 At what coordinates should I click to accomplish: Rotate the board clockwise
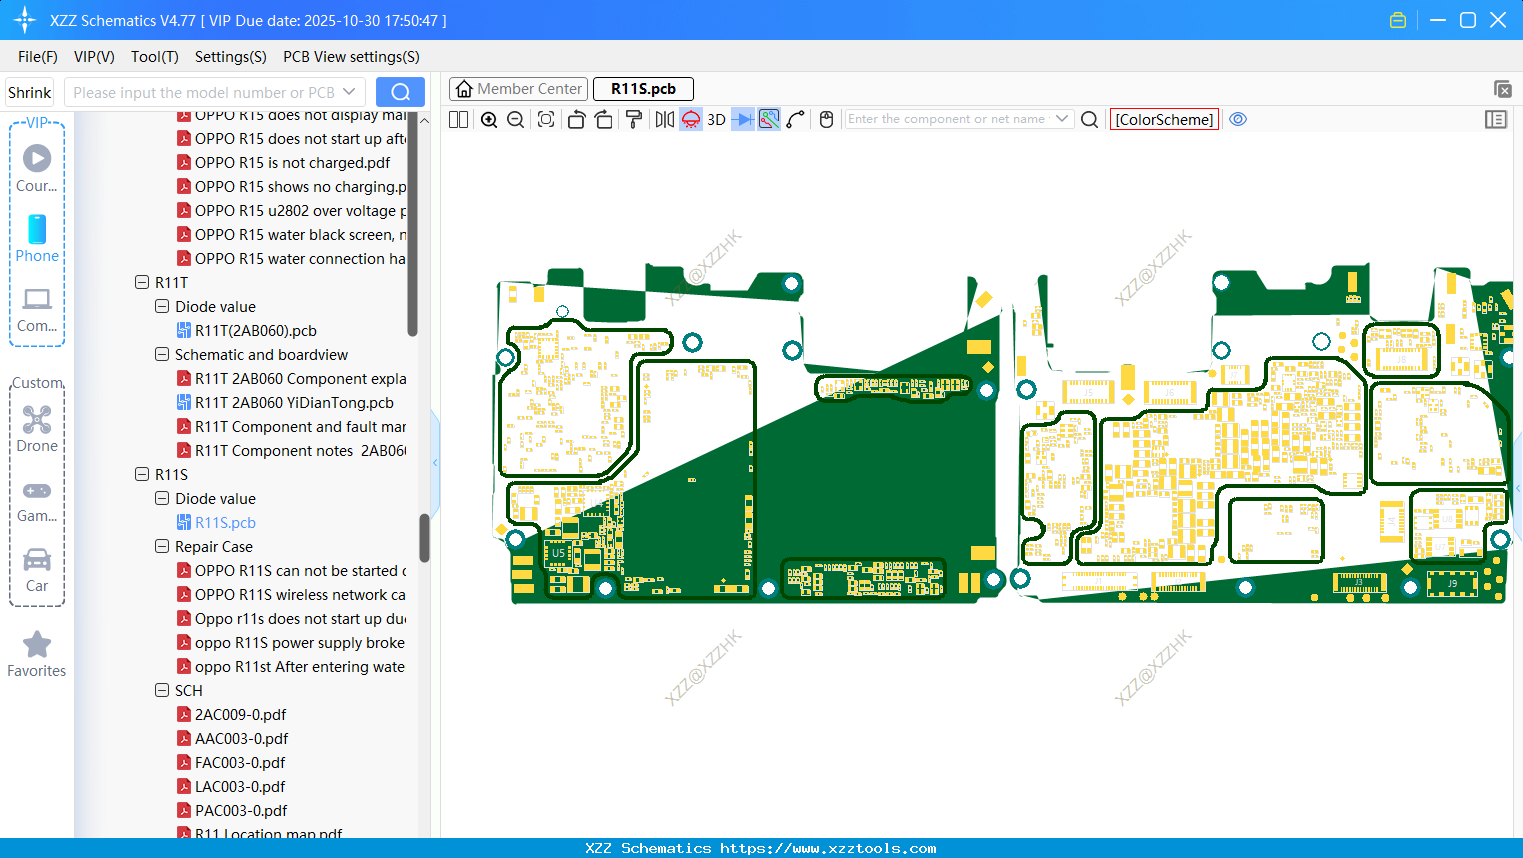pyautogui.click(x=603, y=120)
